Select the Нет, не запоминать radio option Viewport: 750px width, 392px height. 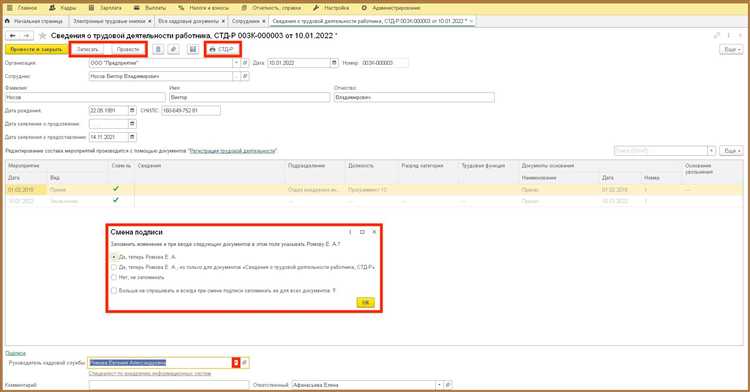114,277
